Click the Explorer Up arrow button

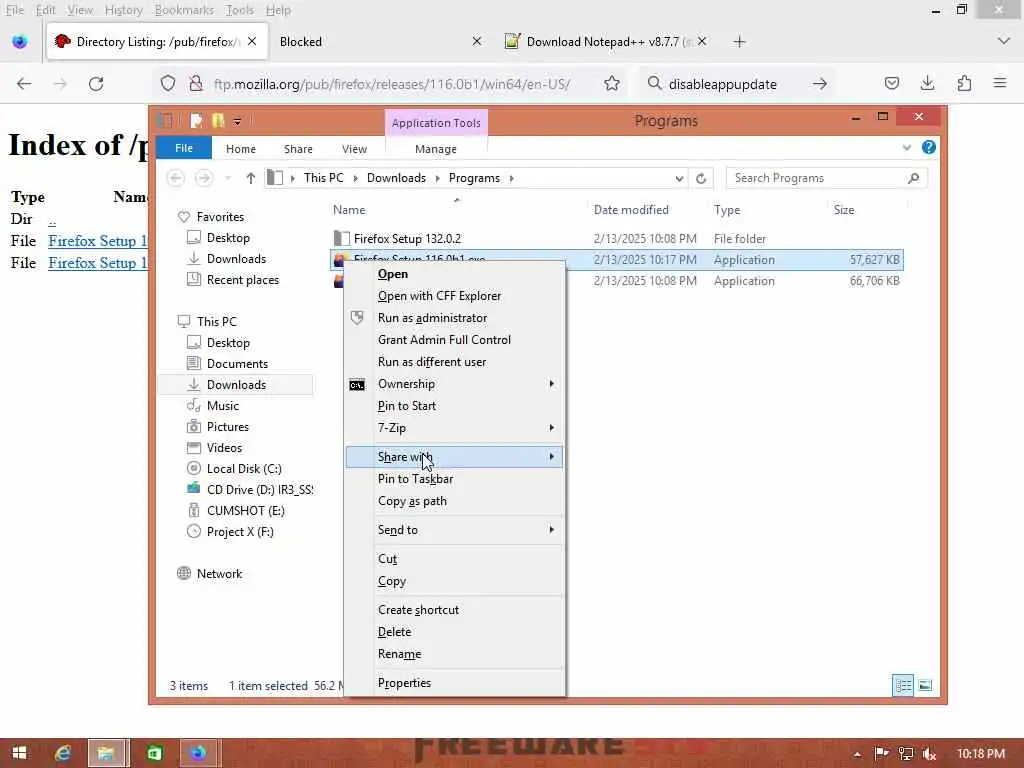[x=251, y=178]
